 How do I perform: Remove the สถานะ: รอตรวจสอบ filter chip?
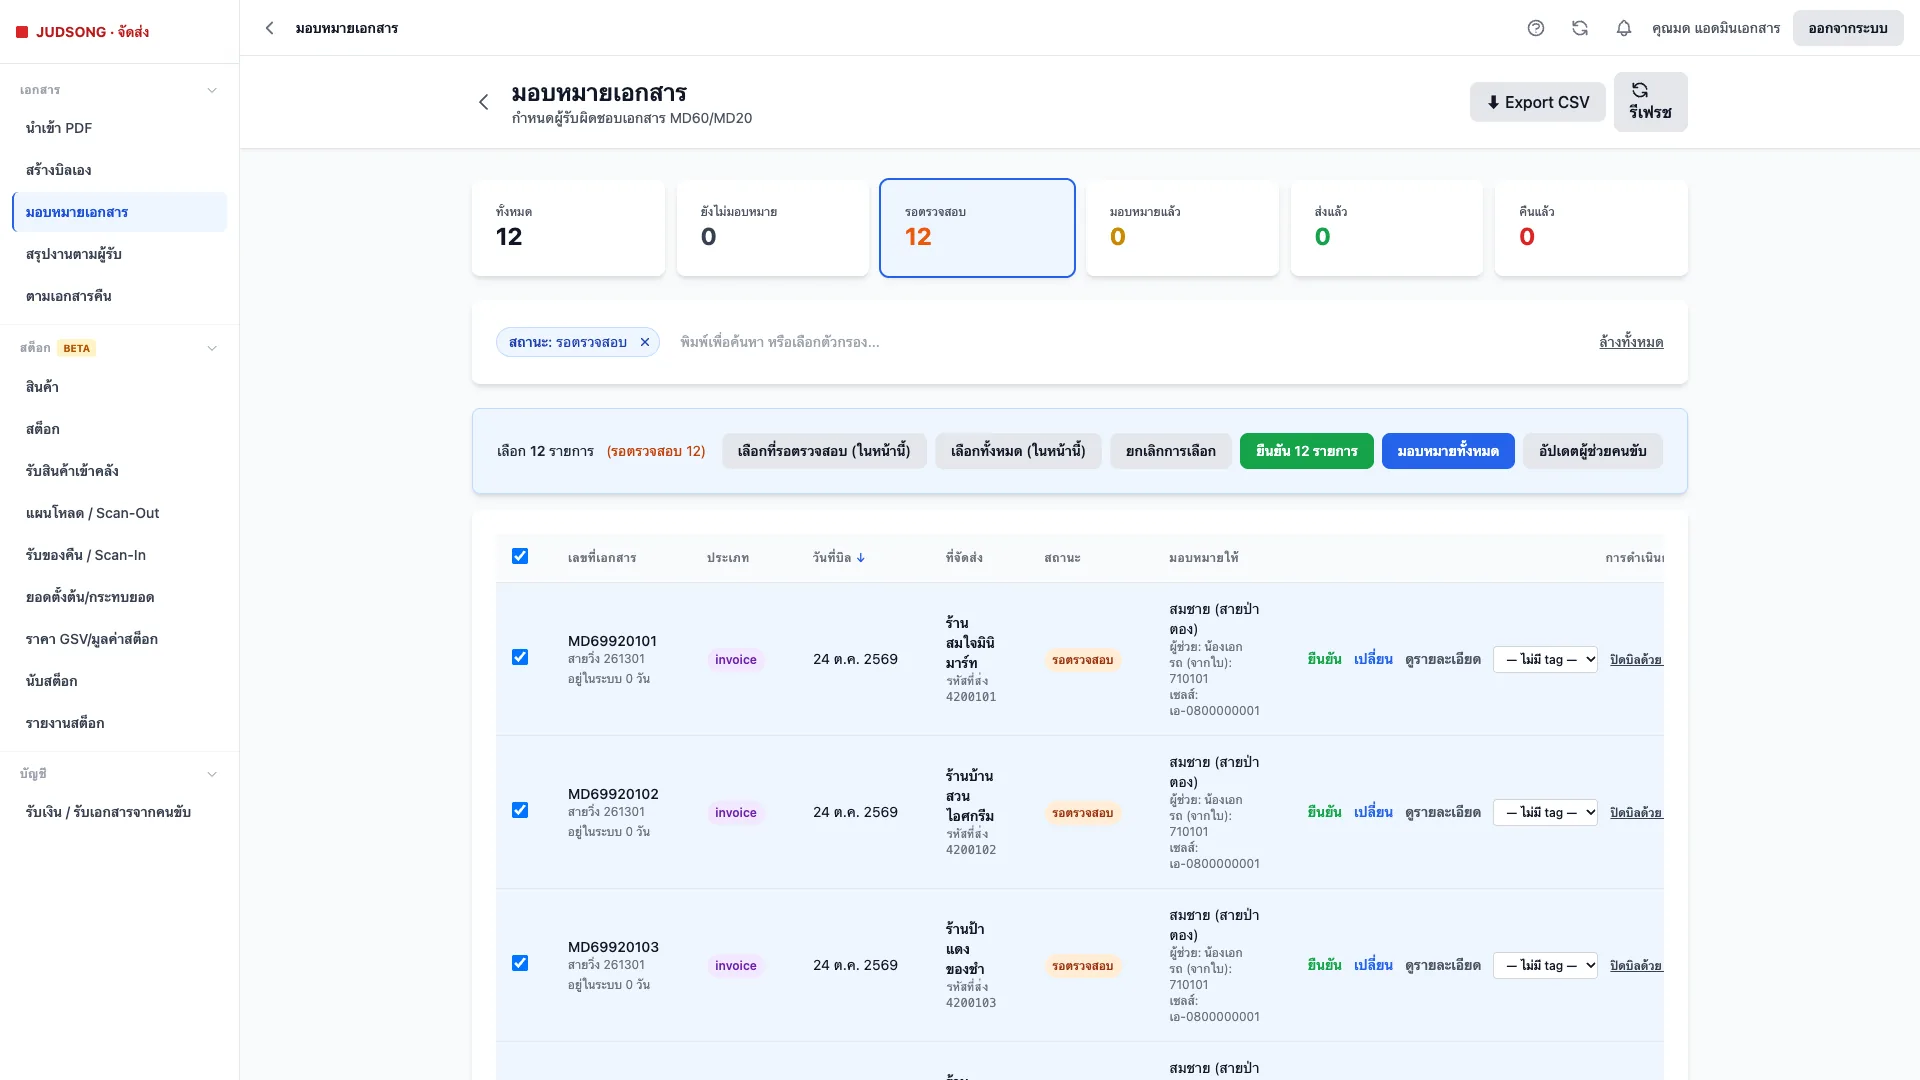(645, 342)
